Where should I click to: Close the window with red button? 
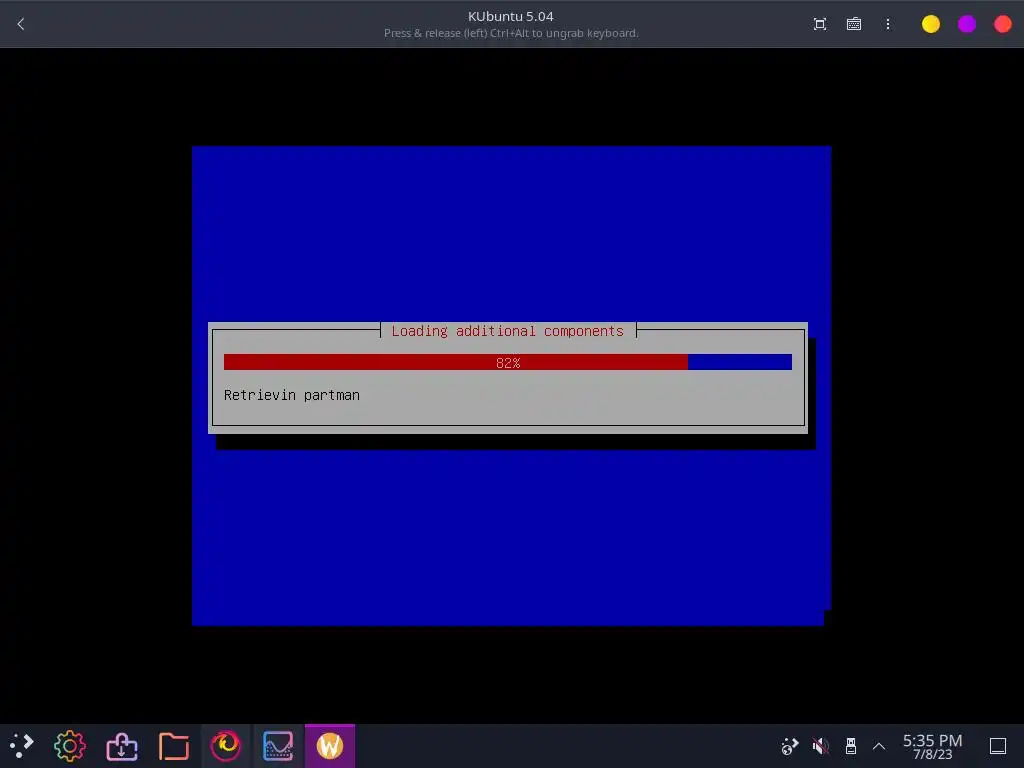pos(1002,24)
